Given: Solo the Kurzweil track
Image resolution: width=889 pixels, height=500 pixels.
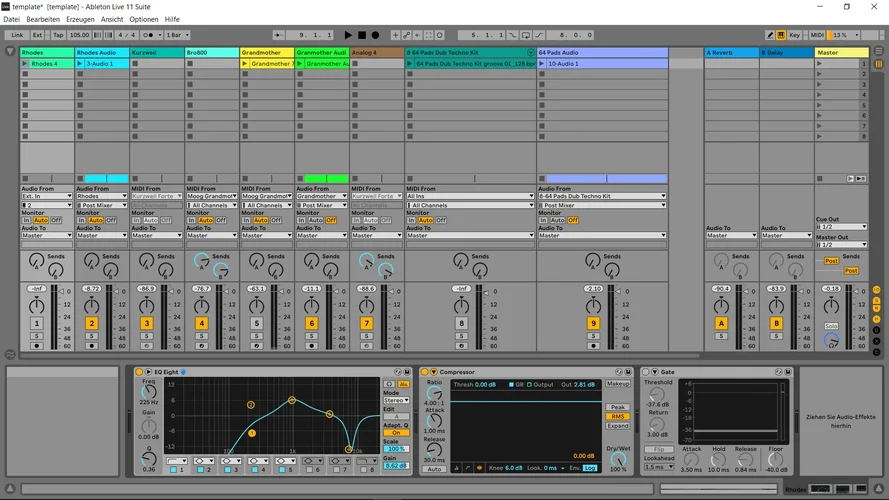Looking at the screenshot, I should click(146, 336).
